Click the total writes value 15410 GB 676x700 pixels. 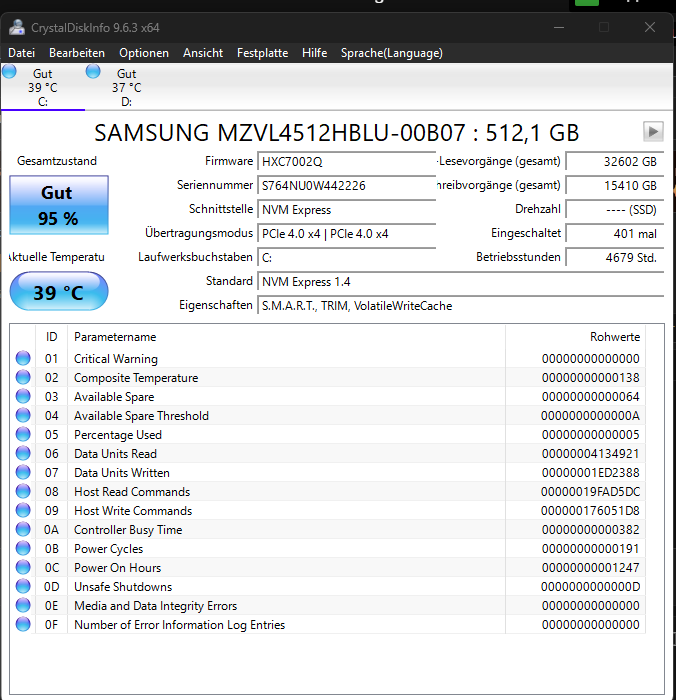[x=614, y=185]
